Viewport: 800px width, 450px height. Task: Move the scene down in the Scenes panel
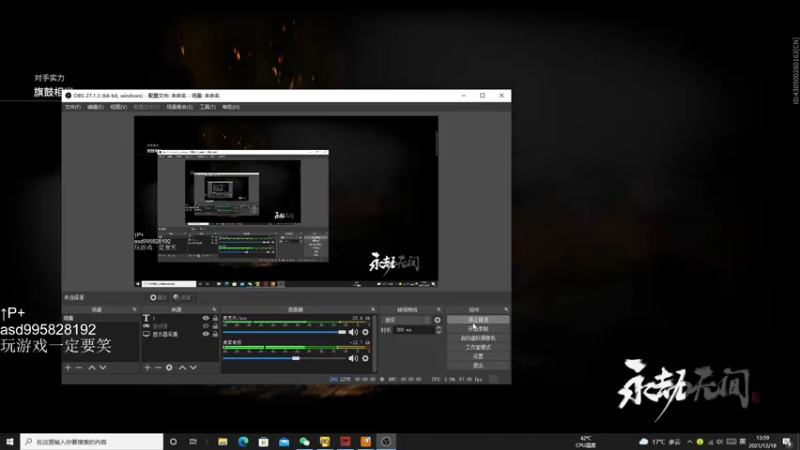tap(103, 367)
